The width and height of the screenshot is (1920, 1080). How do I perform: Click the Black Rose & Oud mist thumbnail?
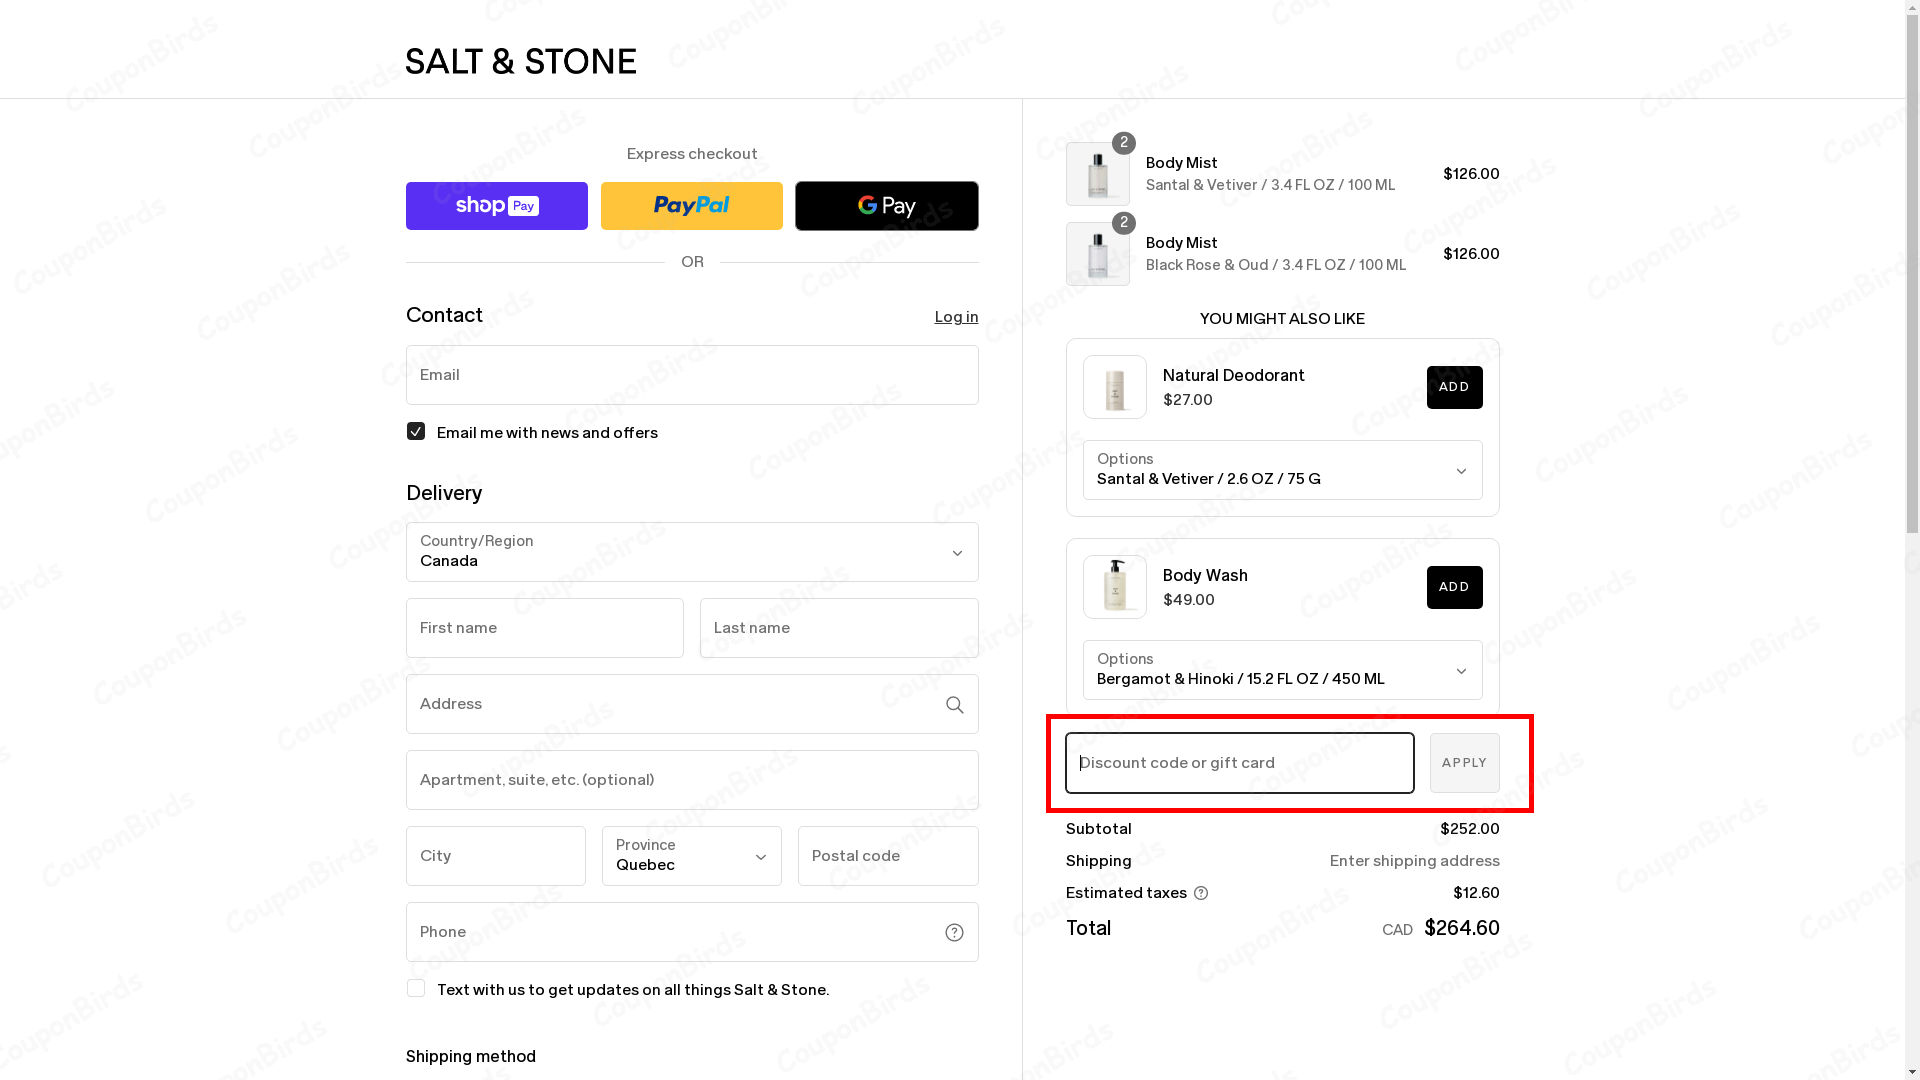tap(1098, 254)
